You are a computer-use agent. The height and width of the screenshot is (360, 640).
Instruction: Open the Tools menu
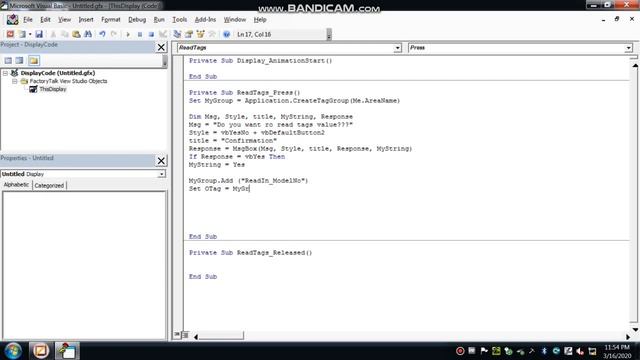(180, 20)
